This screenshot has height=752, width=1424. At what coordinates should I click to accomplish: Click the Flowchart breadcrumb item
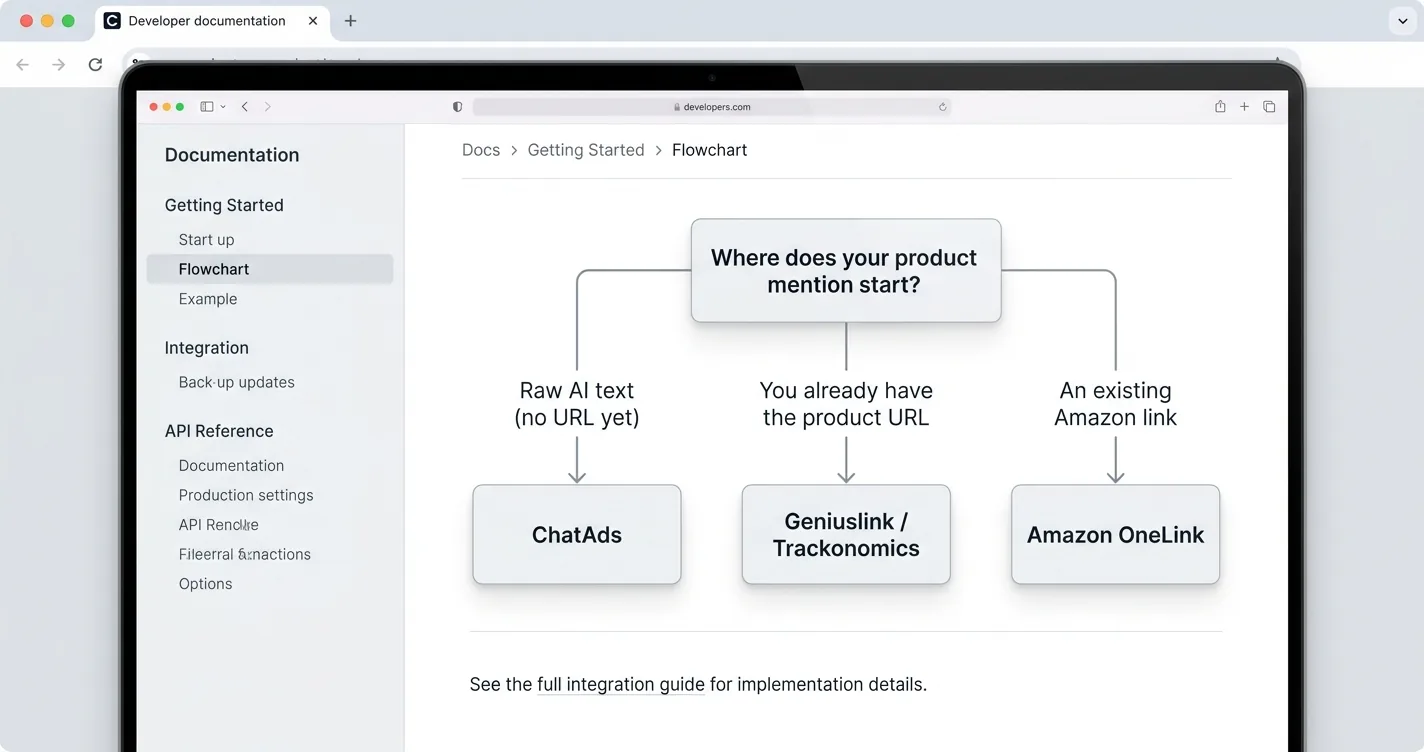click(709, 150)
